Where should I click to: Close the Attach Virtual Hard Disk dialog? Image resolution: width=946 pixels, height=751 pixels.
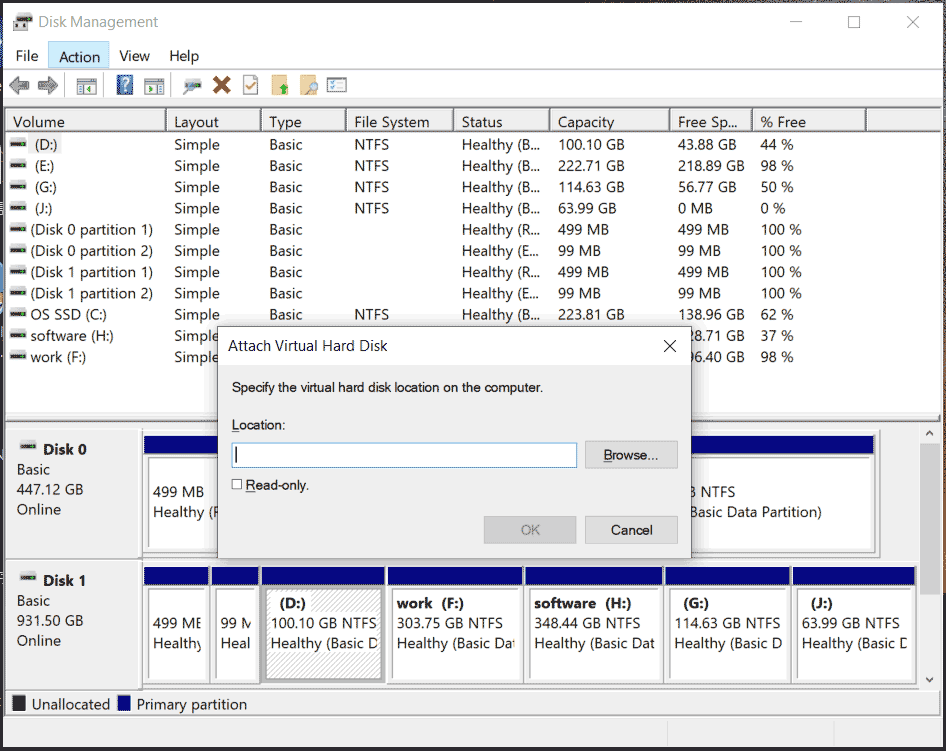point(670,346)
